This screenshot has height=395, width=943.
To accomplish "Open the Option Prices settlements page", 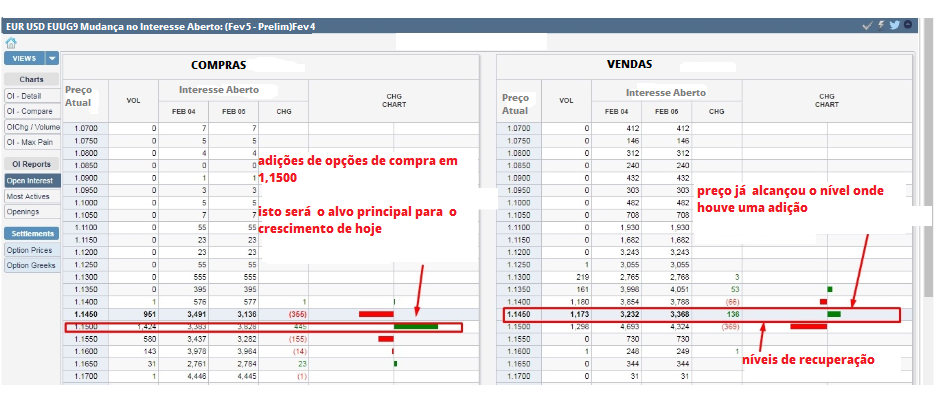I will click(x=32, y=250).
